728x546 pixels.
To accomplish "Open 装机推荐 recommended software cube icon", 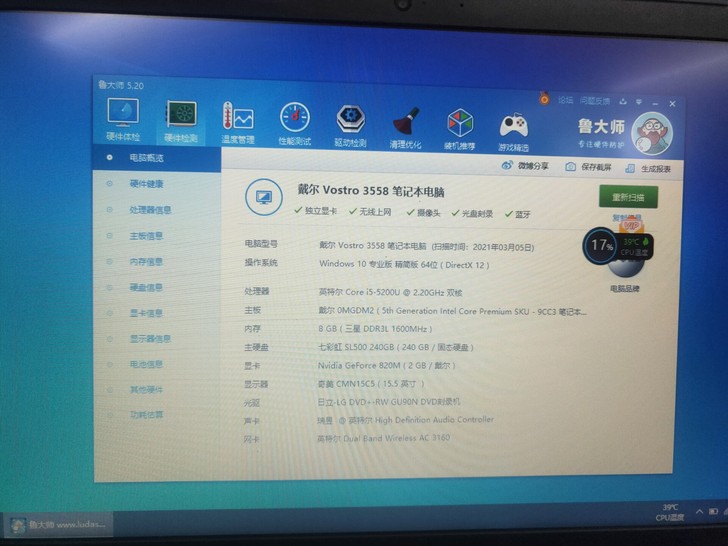I will point(460,130).
